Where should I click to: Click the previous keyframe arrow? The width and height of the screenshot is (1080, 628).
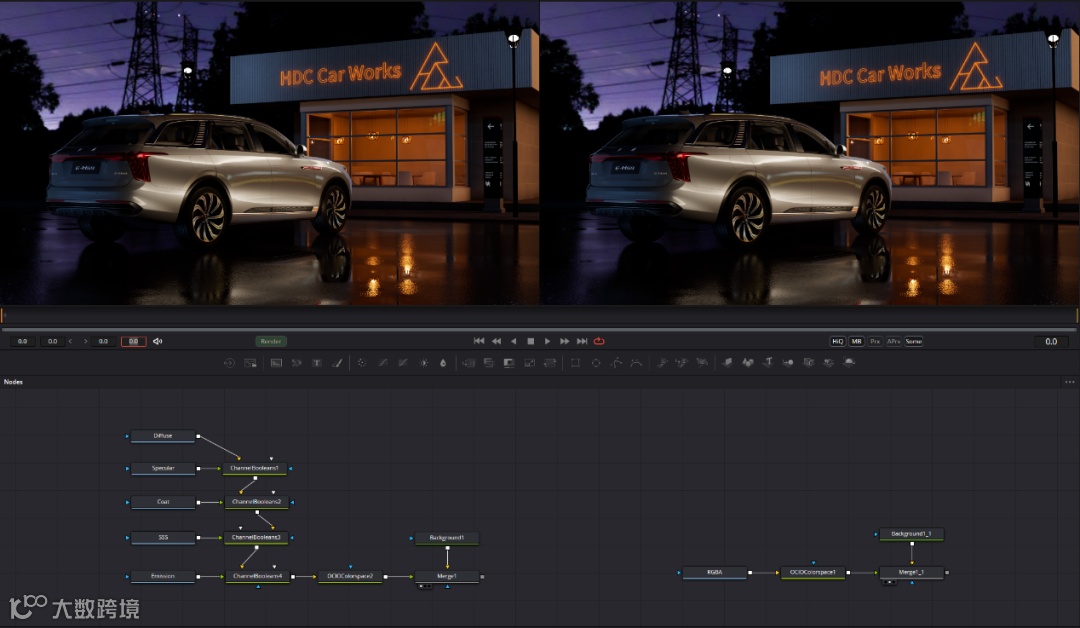pyautogui.click(x=70, y=342)
